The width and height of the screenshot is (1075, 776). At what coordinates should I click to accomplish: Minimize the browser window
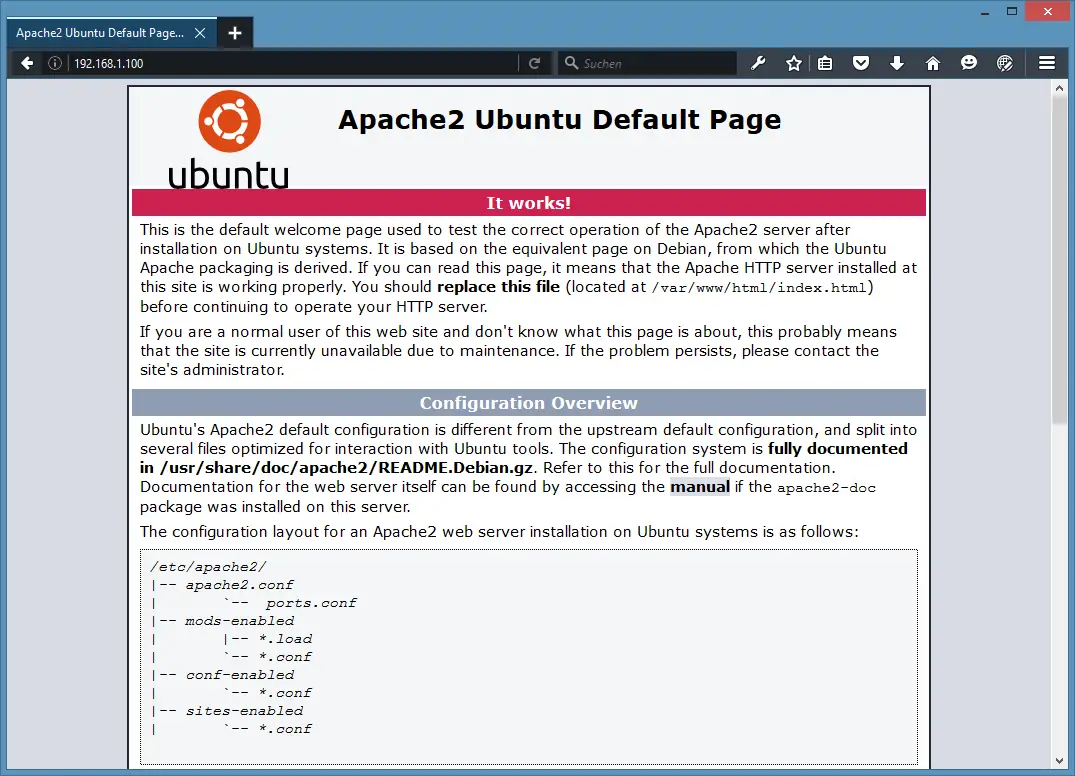pos(985,12)
